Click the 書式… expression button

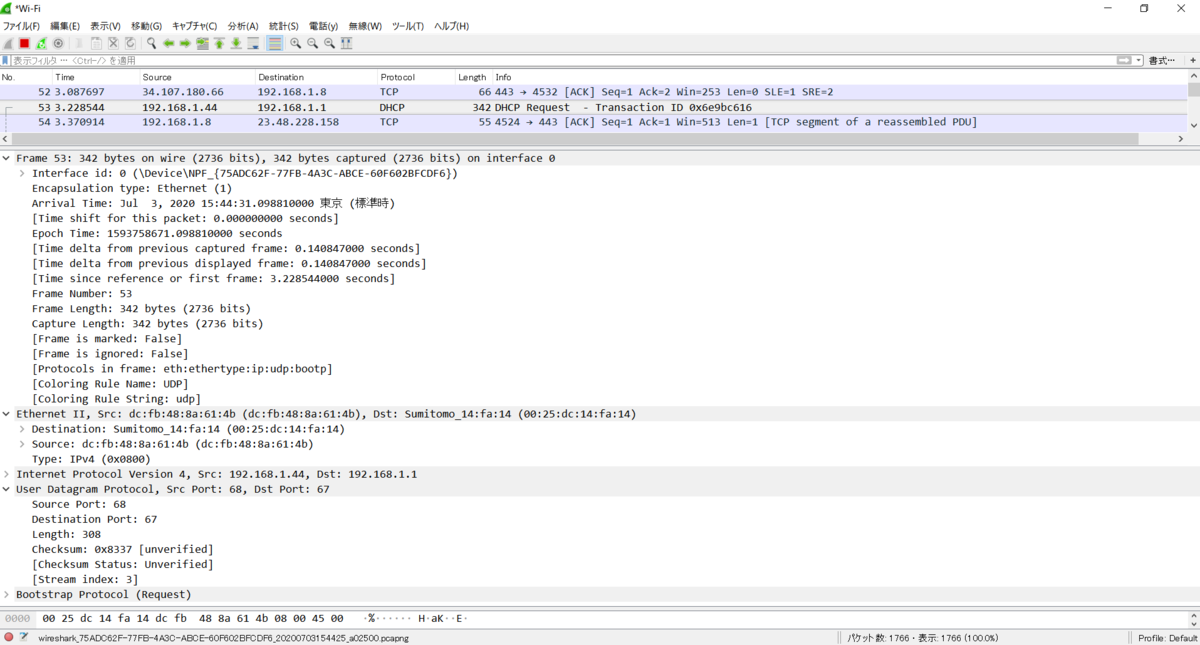pyautogui.click(x=1162, y=60)
